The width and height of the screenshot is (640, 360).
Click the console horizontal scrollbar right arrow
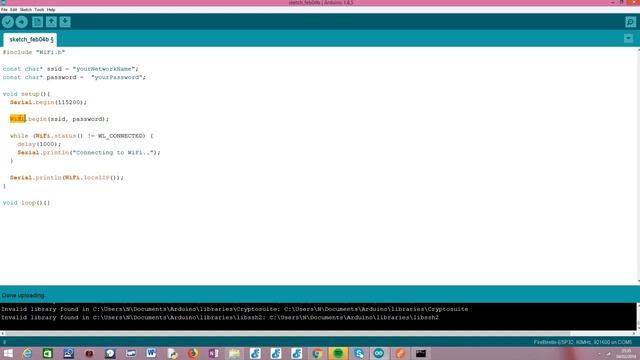coord(634,333)
